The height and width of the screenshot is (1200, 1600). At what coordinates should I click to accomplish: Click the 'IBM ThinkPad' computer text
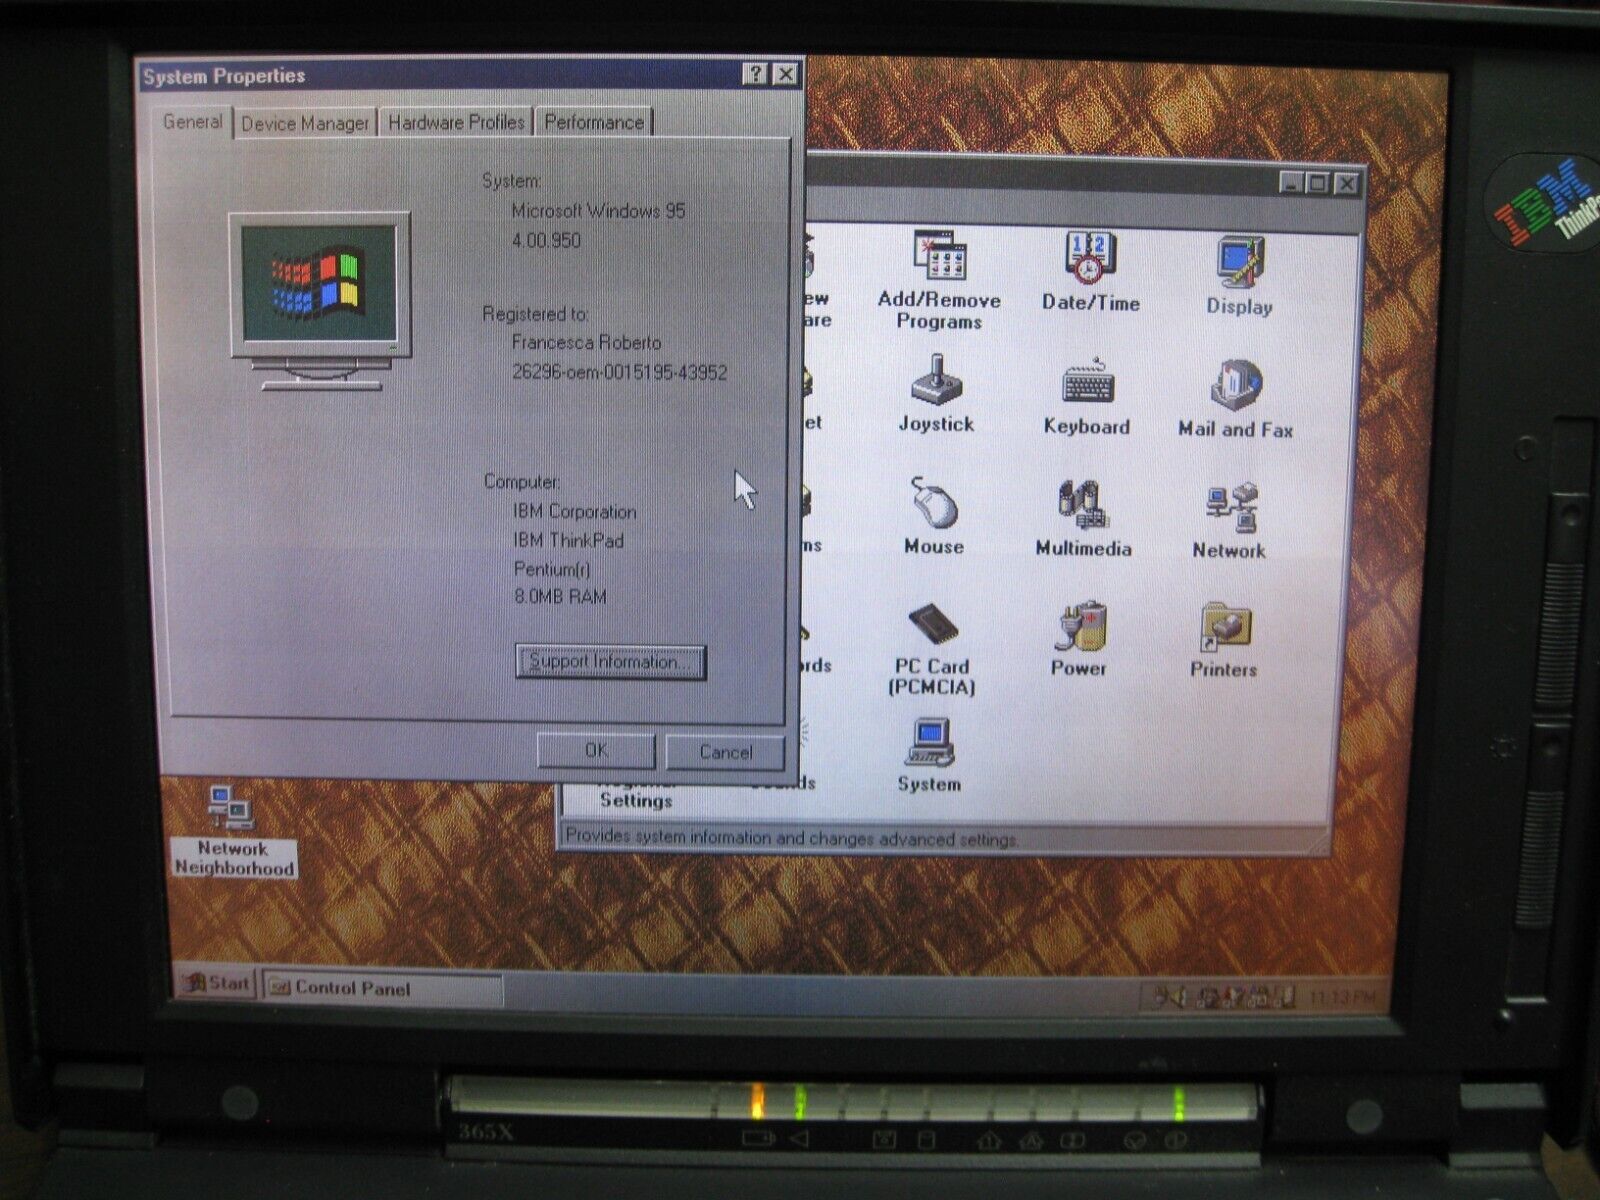568,540
